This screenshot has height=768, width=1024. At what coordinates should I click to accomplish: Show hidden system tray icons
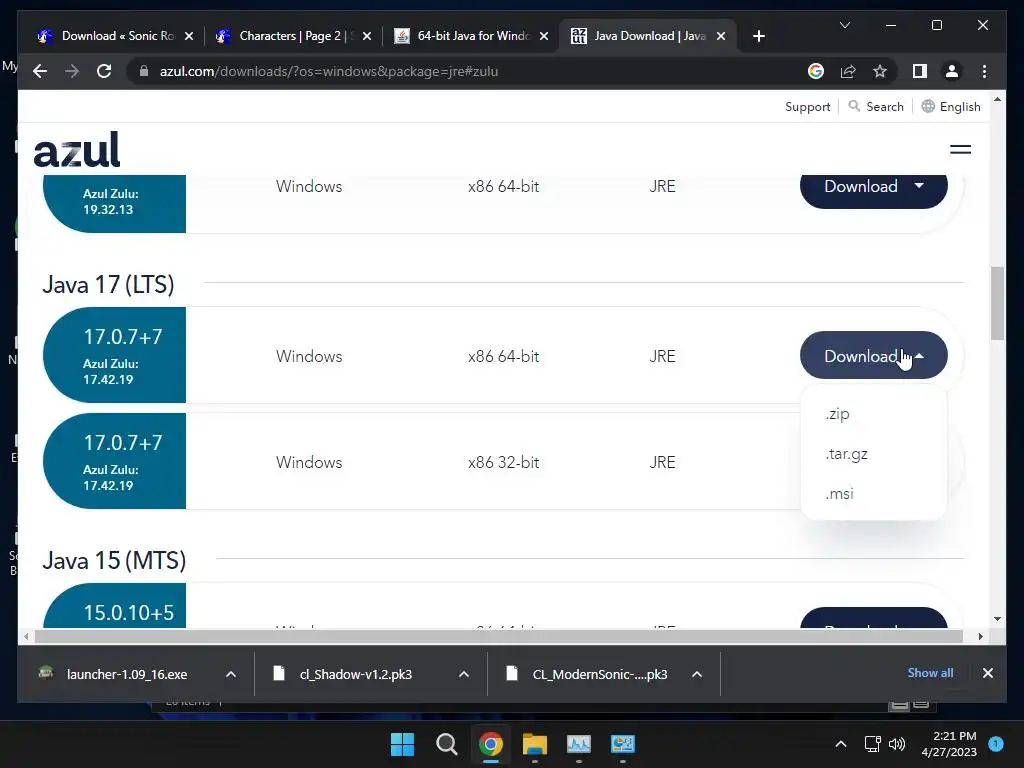tap(841, 744)
